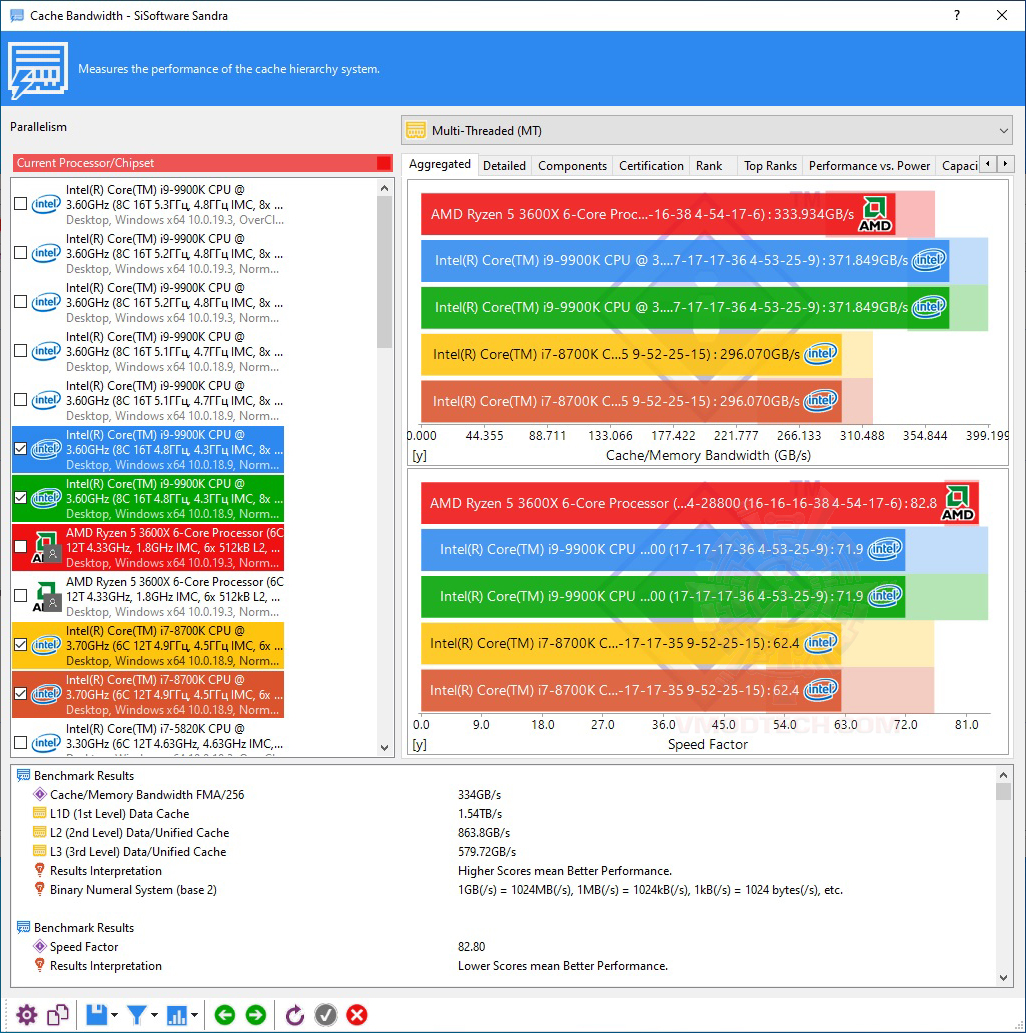Screen dimensions: 1026x1033
Task: Select the unhighlighted AMD Ryzen 5 3600X row
Action: point(148,596)
